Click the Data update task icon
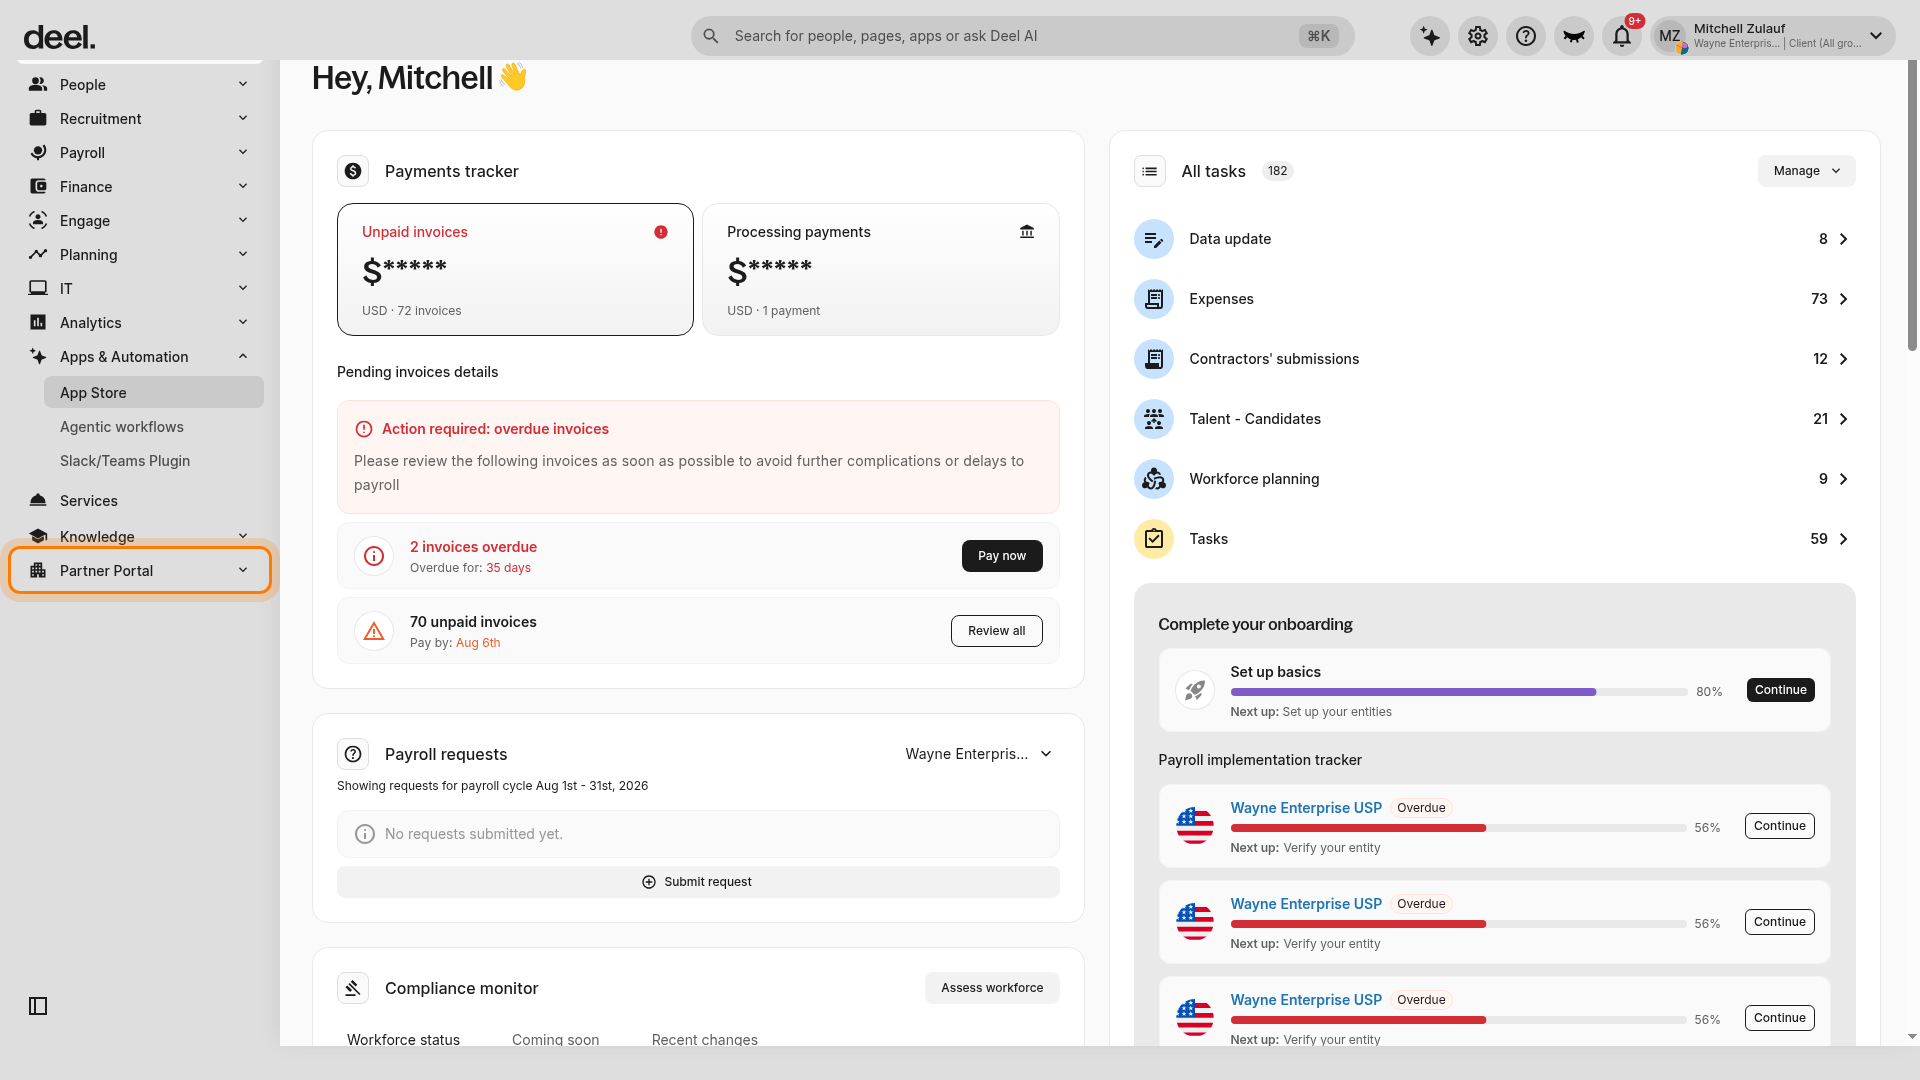 [1154, 239]
